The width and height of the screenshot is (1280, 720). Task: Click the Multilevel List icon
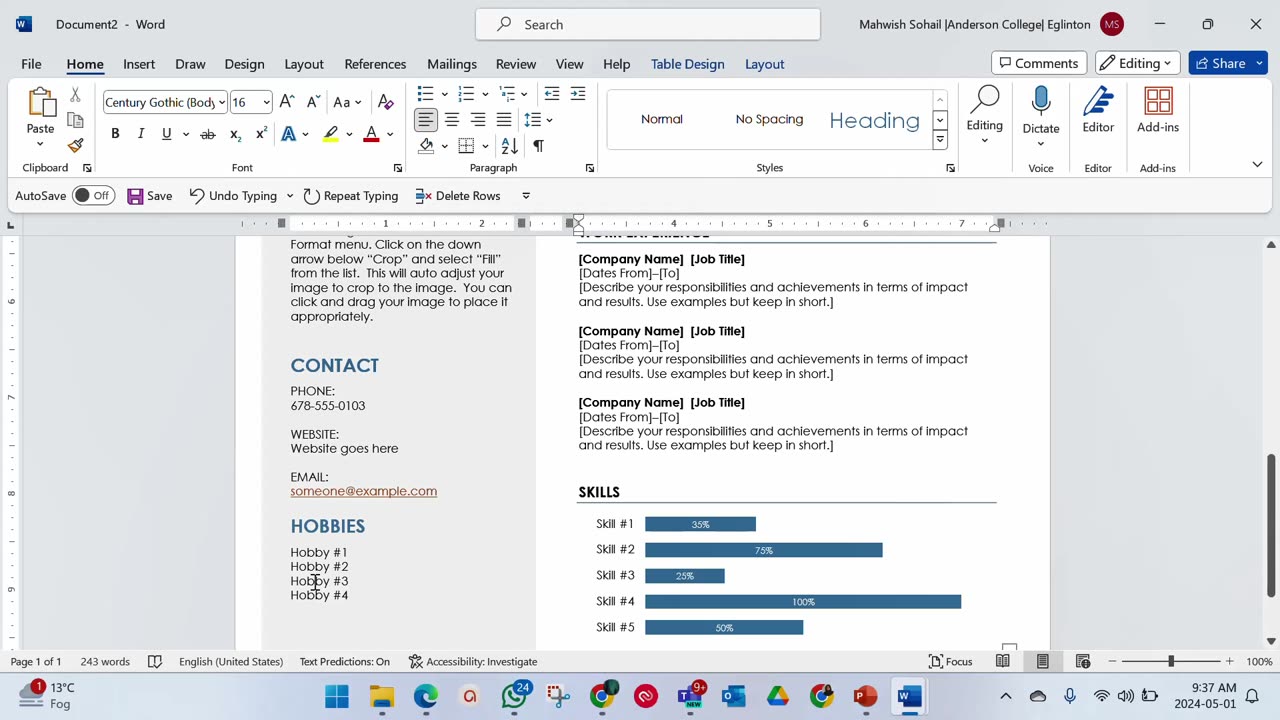tap(507, 94)
